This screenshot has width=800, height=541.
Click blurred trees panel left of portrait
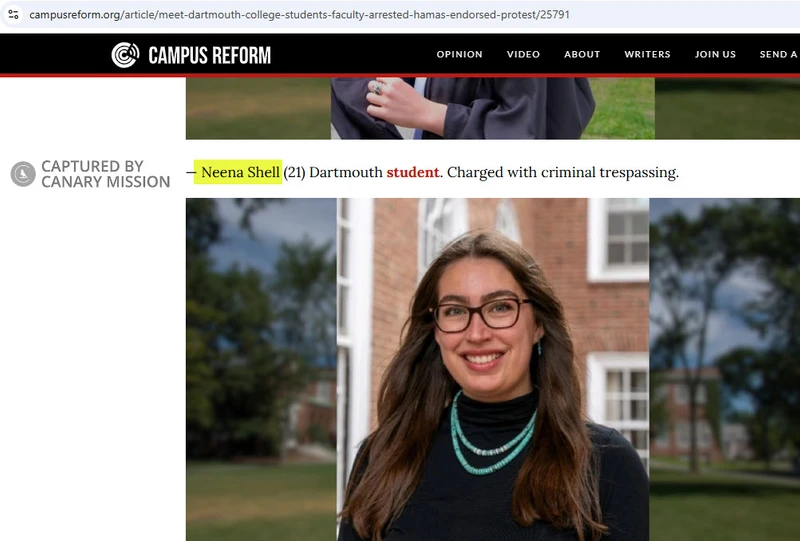tap(261, 370)
